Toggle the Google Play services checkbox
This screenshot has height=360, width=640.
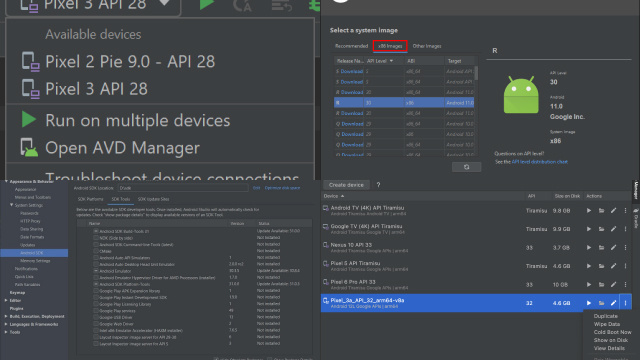(96, 311)
